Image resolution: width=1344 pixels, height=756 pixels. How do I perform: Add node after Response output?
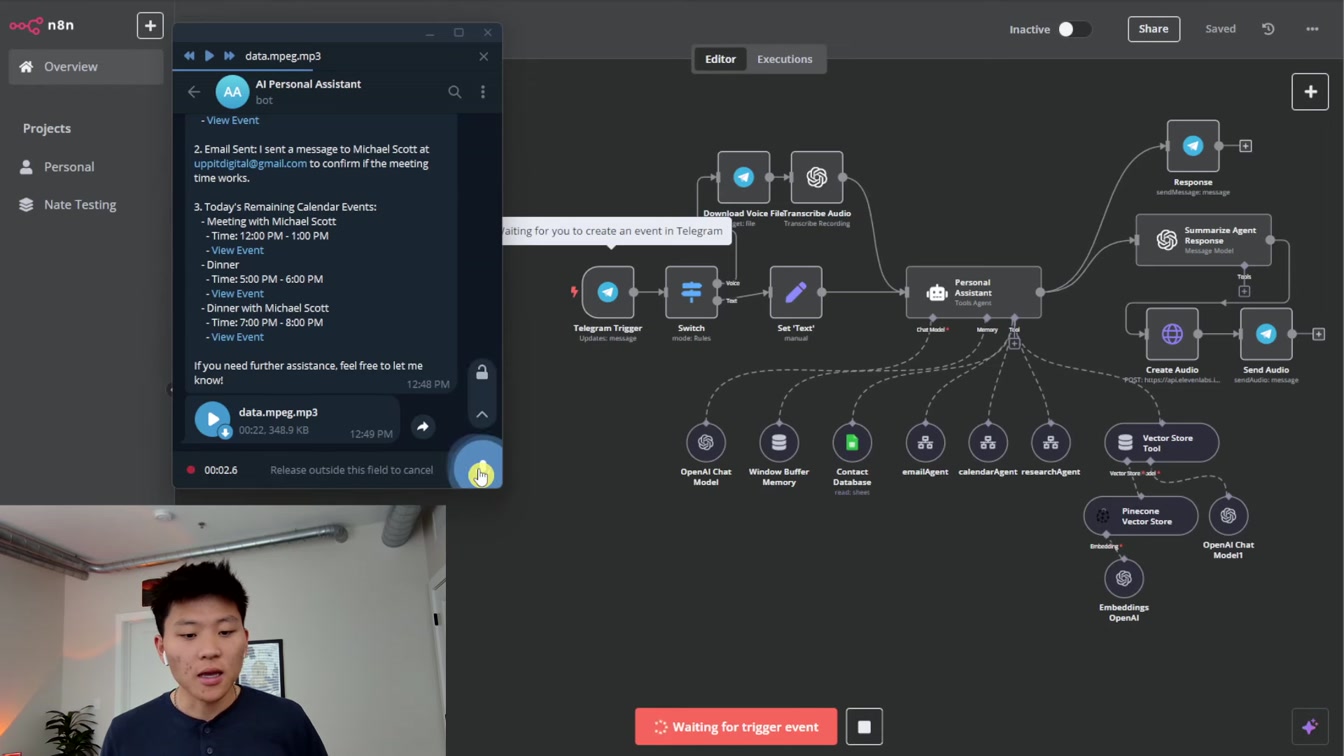[x=1245, y=146]
